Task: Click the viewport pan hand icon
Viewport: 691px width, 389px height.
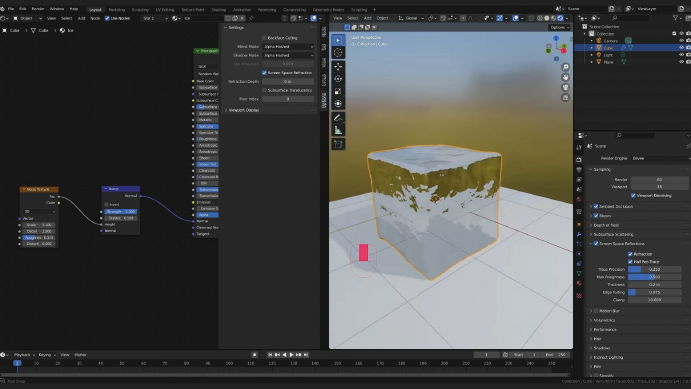Action: point(565,77)
